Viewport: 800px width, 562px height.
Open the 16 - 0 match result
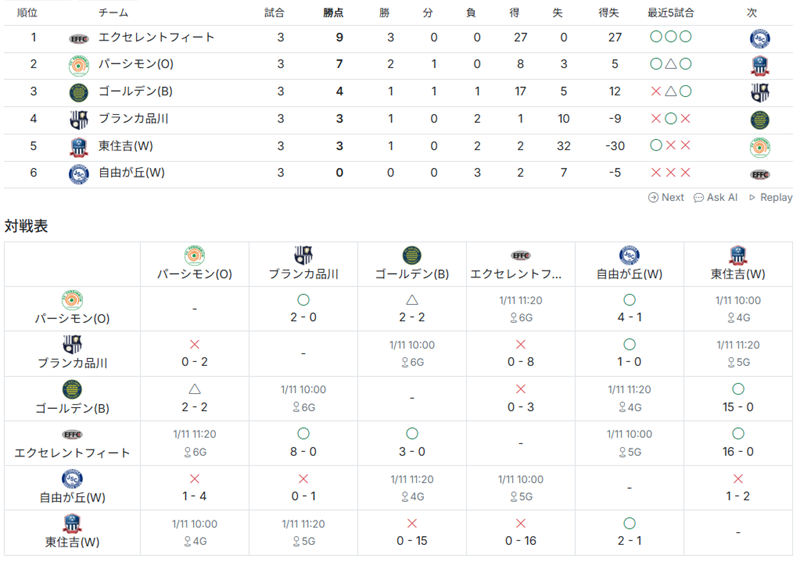click(x=738, y=452)
